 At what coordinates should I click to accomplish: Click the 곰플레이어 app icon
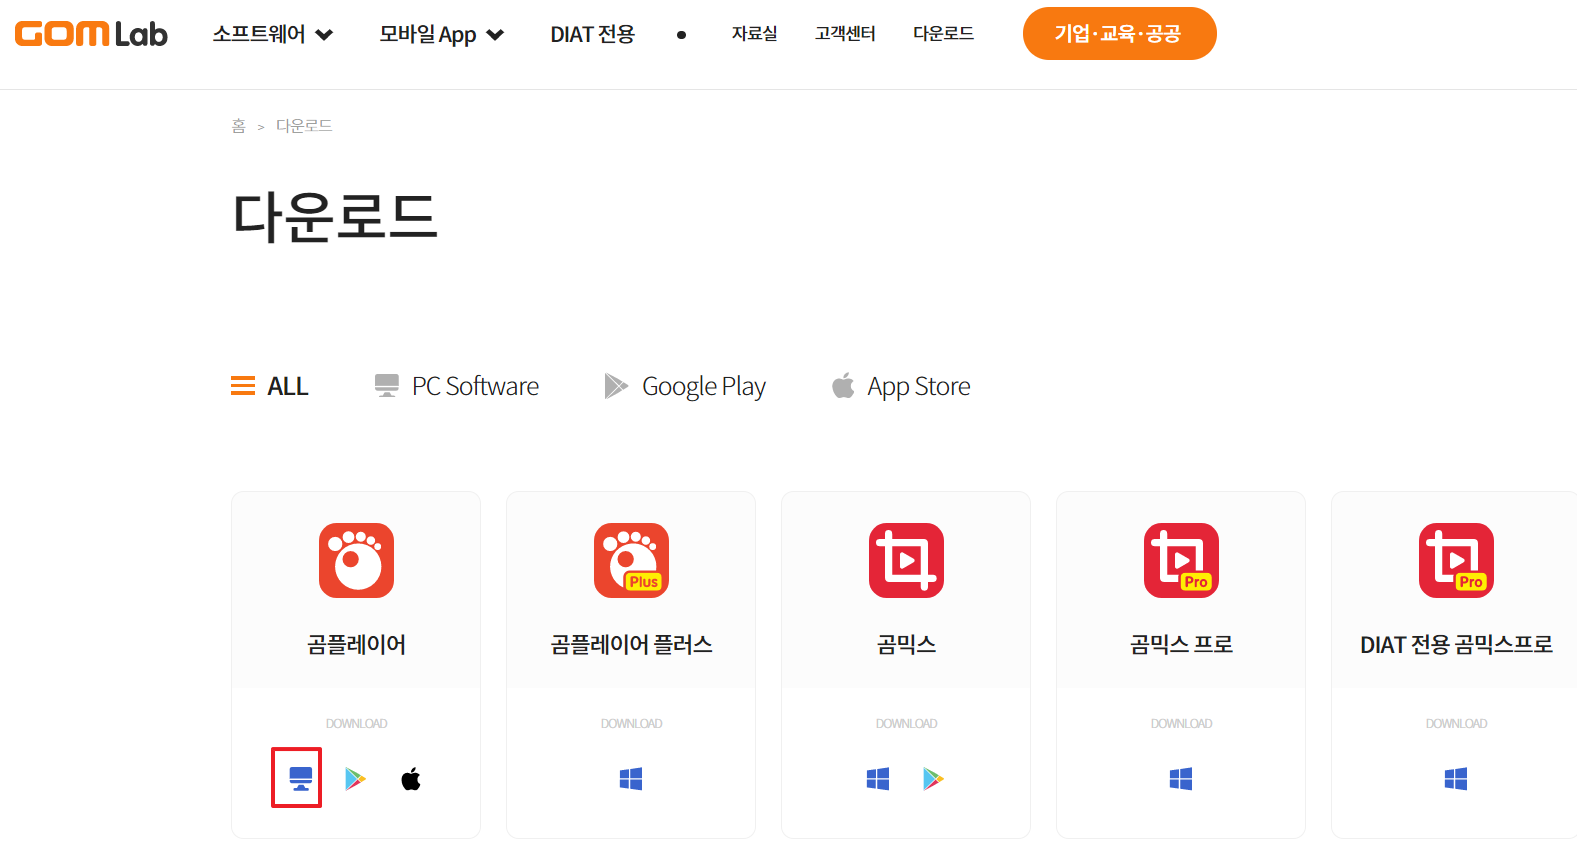pos(356,560)
